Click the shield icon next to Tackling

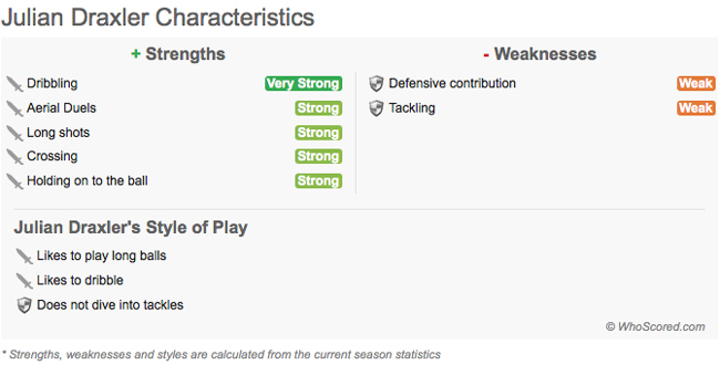click(376, 109)
